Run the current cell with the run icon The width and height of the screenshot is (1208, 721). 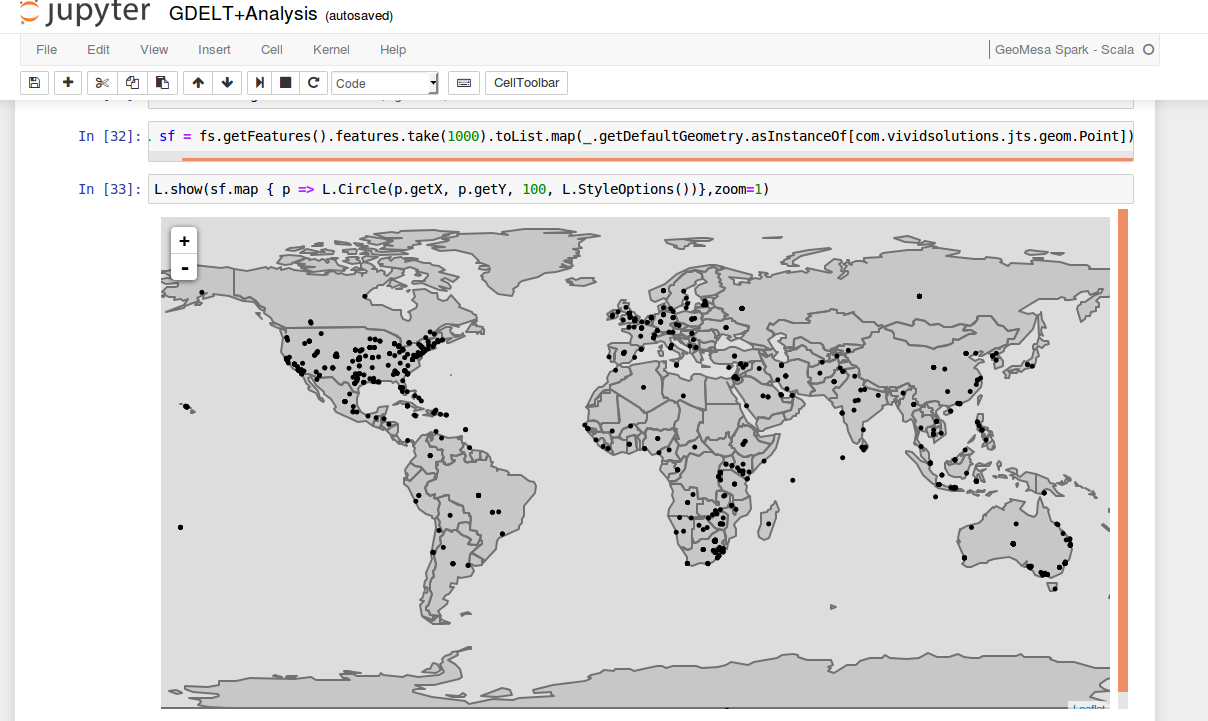click(258, 83)
